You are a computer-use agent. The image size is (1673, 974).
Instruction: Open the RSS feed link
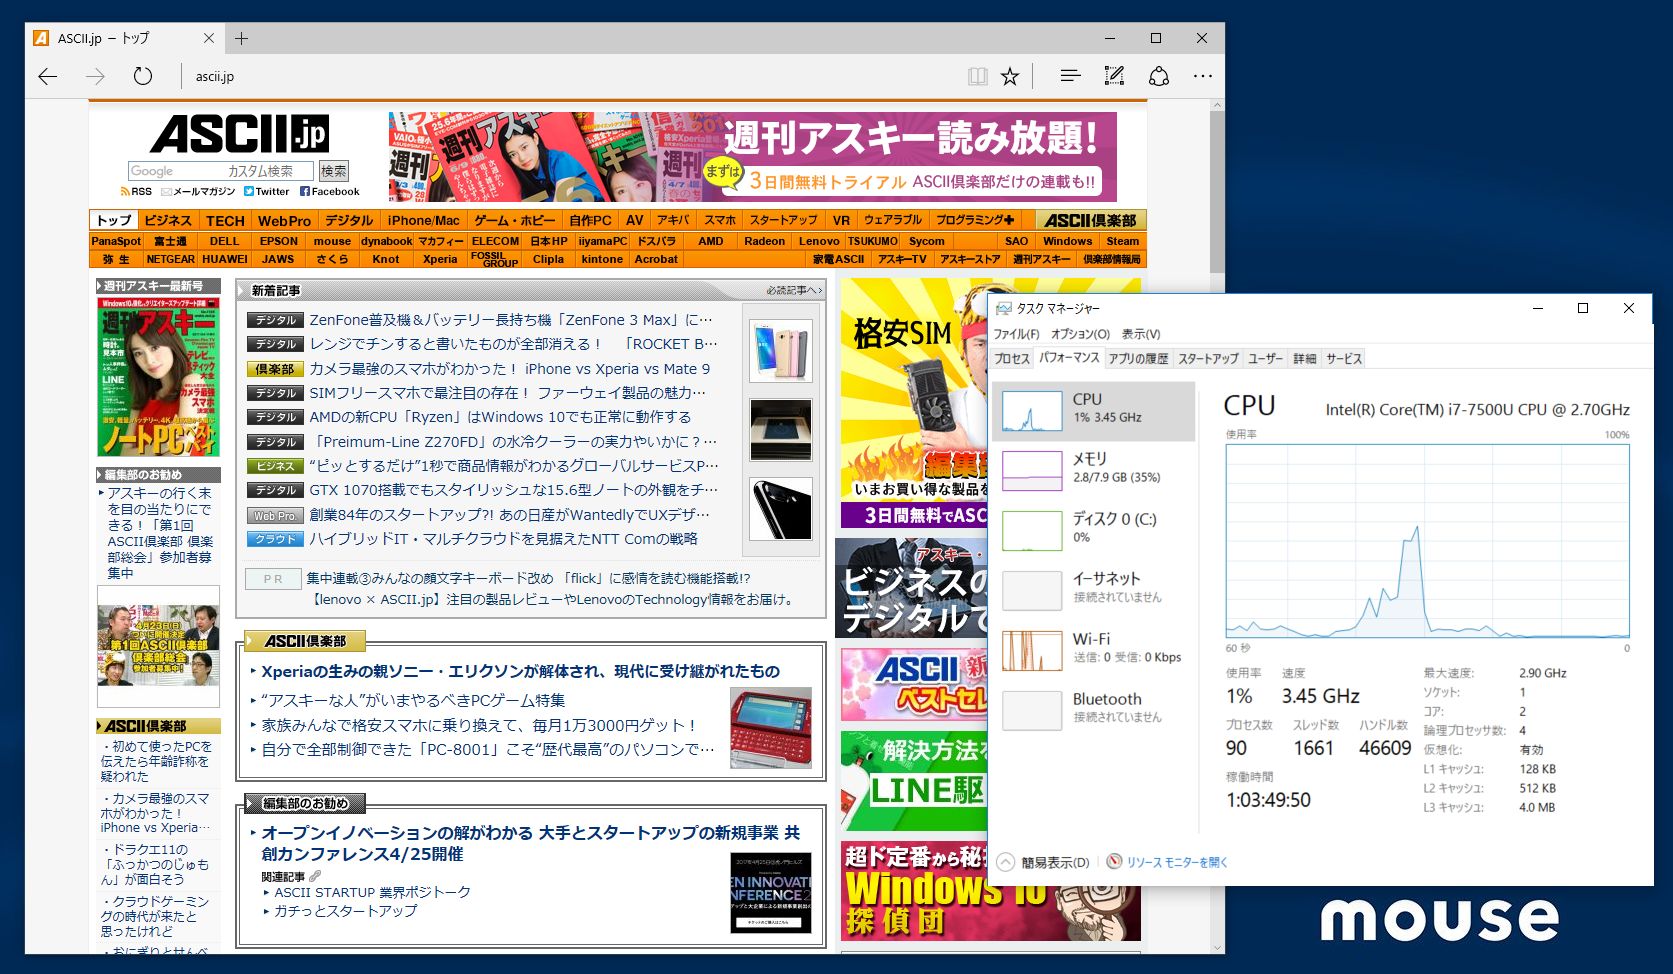[136, 191]
